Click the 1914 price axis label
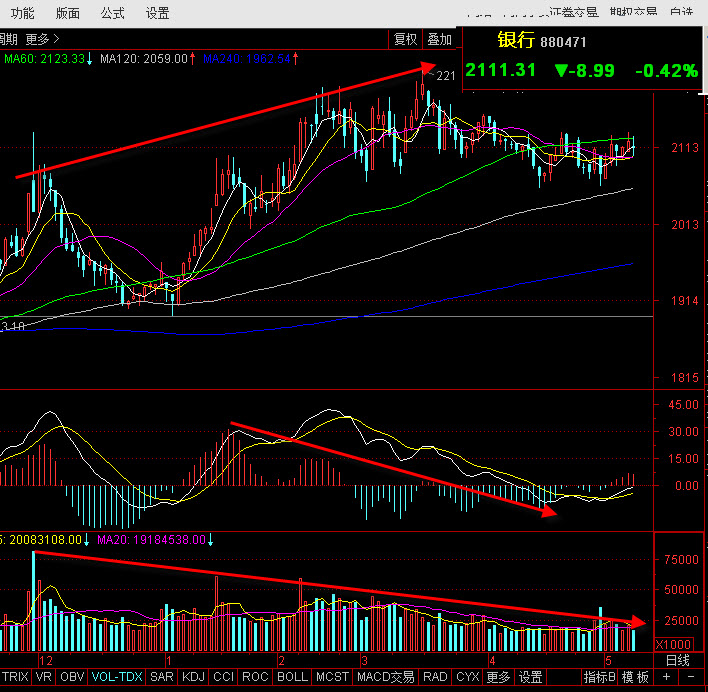The height and width of the screenshot is (692, 708). coord(685,301)
